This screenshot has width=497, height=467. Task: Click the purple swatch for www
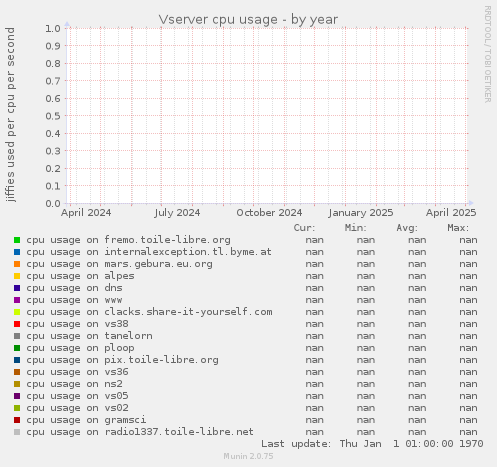click(17, 300)
